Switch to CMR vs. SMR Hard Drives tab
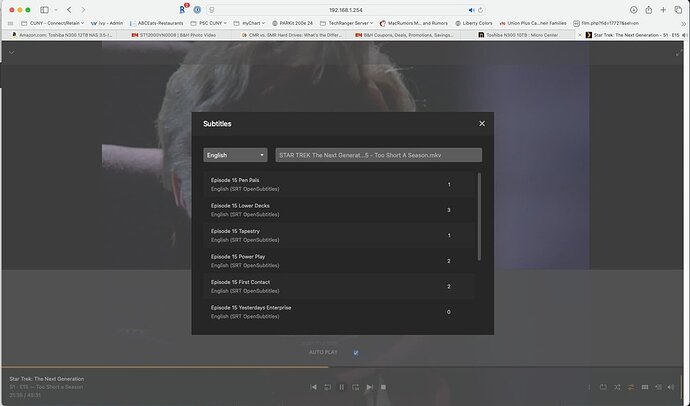690x406 pixels. click(x=291, y=35)
